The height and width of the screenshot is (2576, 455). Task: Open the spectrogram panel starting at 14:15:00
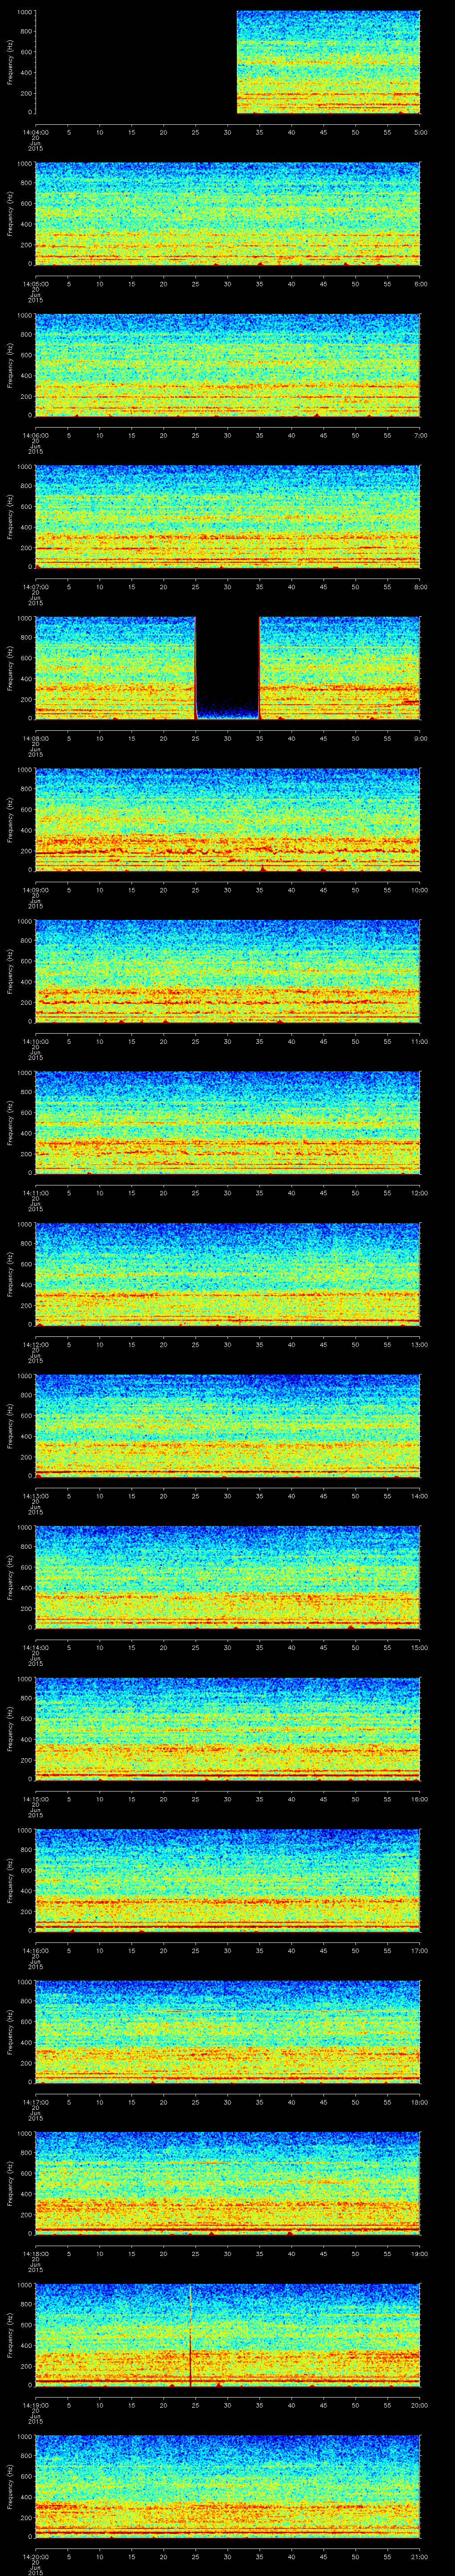coord(228,1728)
